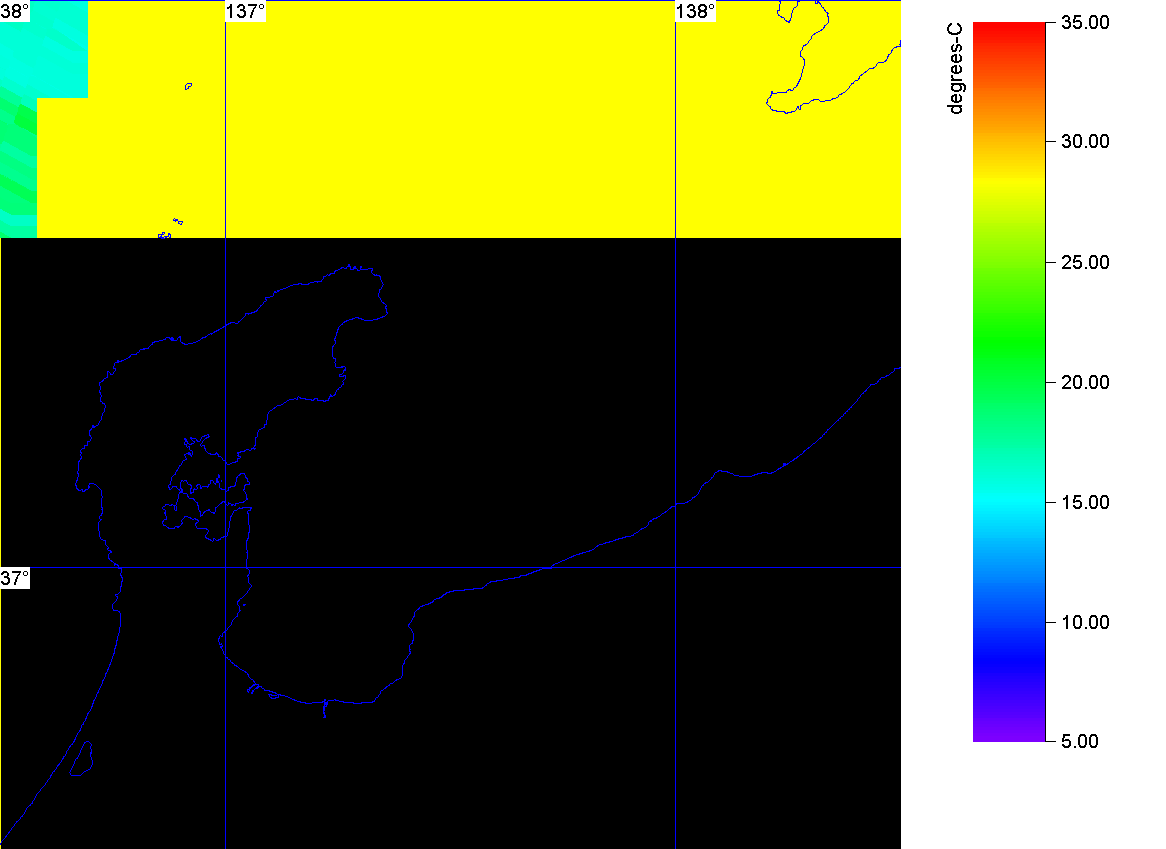Click the 15.00 colorbar tick label
This screenshot has width=1166, height=849.
1085,503
